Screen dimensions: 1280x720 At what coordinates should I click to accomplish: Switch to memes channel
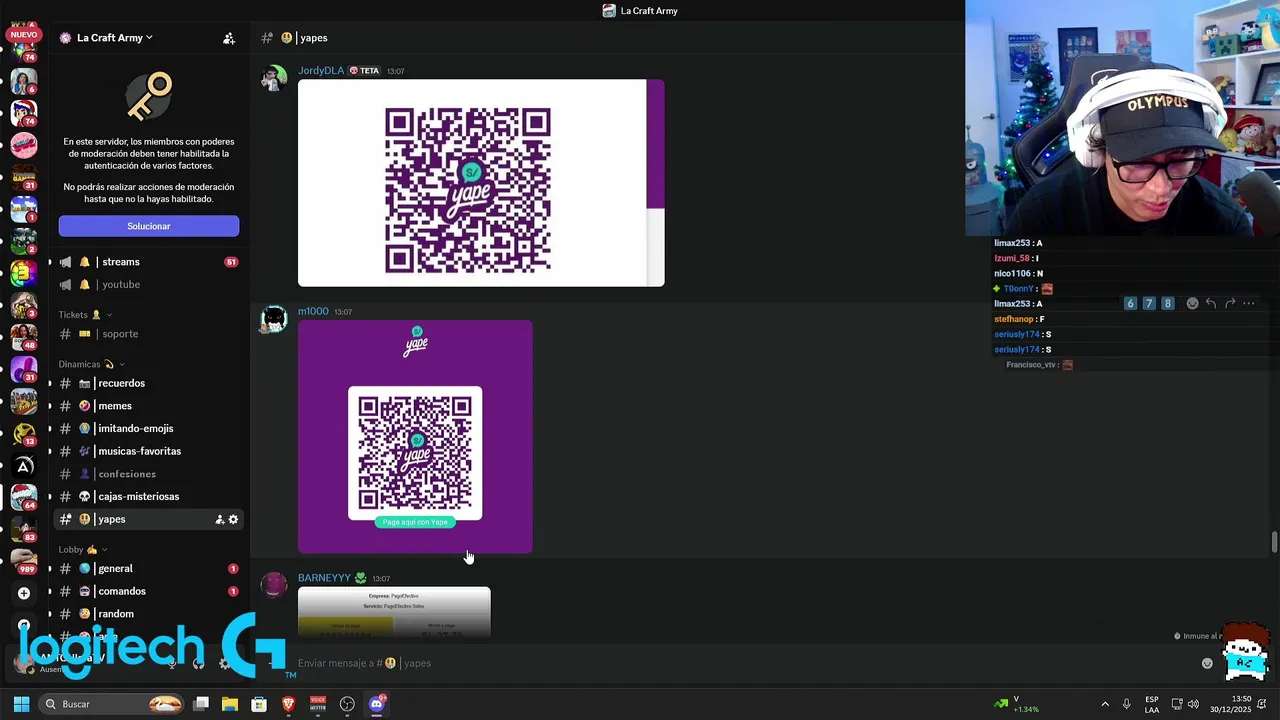147,406
